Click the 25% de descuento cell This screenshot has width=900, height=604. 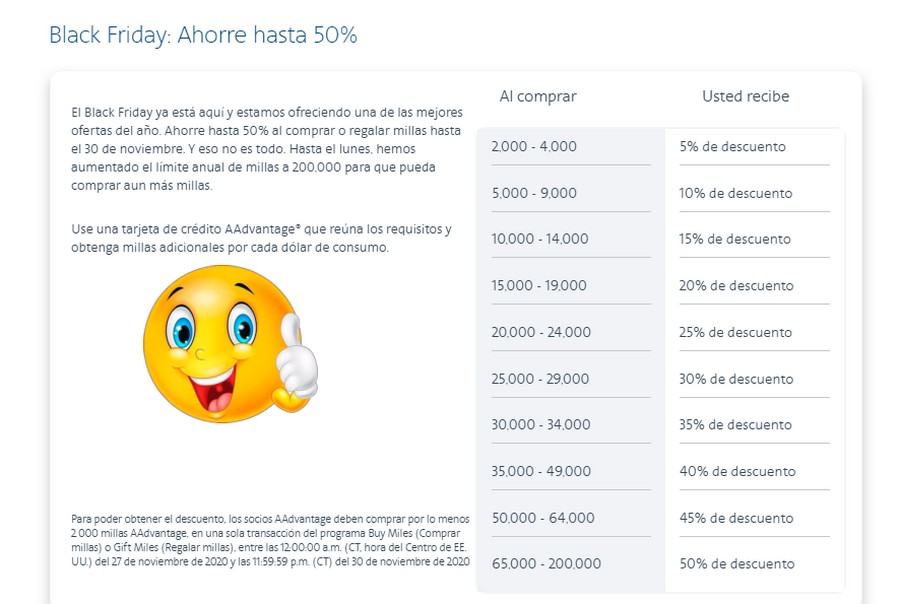[735, 332]
